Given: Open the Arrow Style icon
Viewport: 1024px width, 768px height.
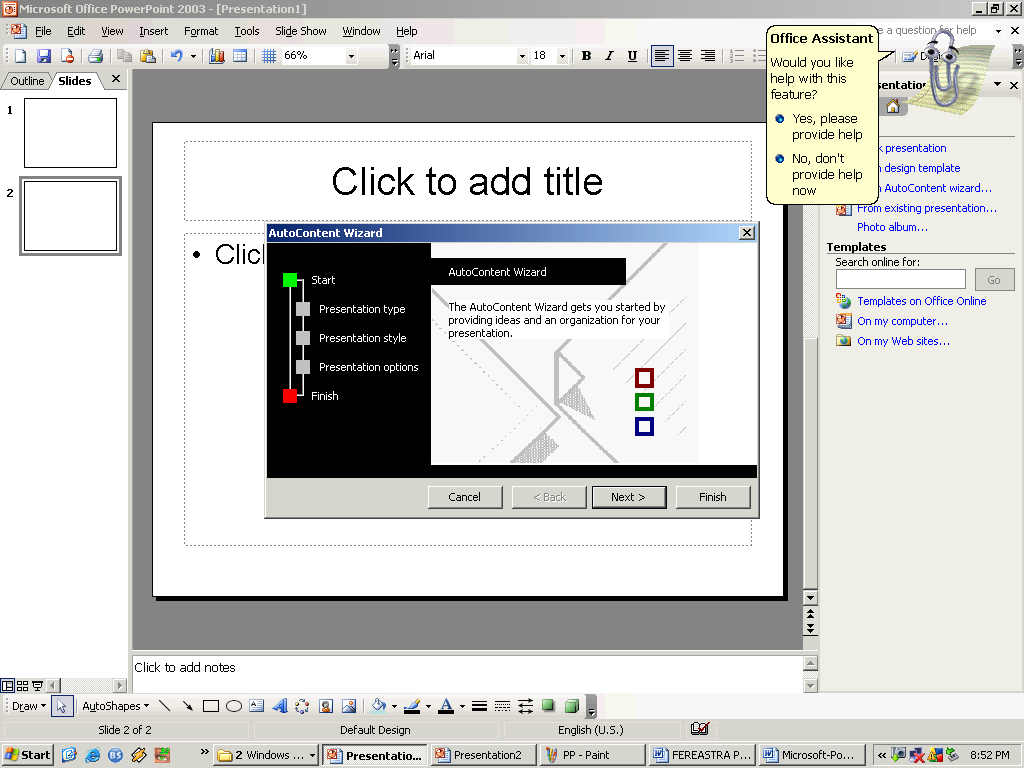Looking at the screenshot, I should pyautogui.click(x=525, y=706).
